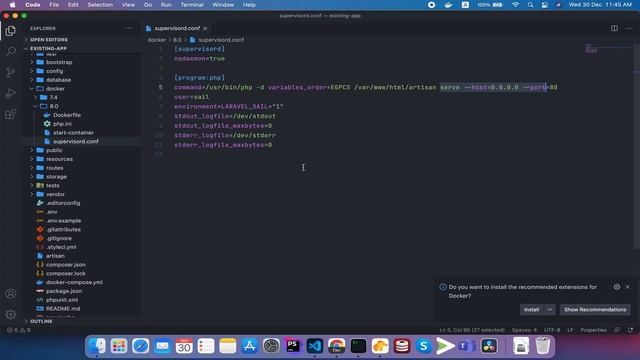The height and width of the screenshot is (360, 640).
Task: Open Visual Studio Code from the Dock
Action: (315, 346)
